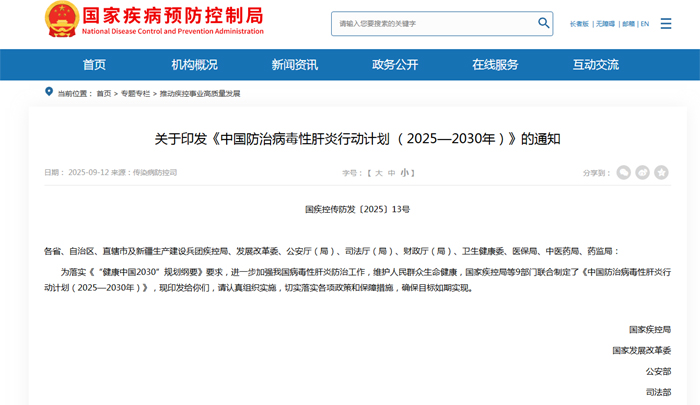700x405 pixels.
Task: Expand the 新闻资讯 navigation menu
Action: click(294, 65)
